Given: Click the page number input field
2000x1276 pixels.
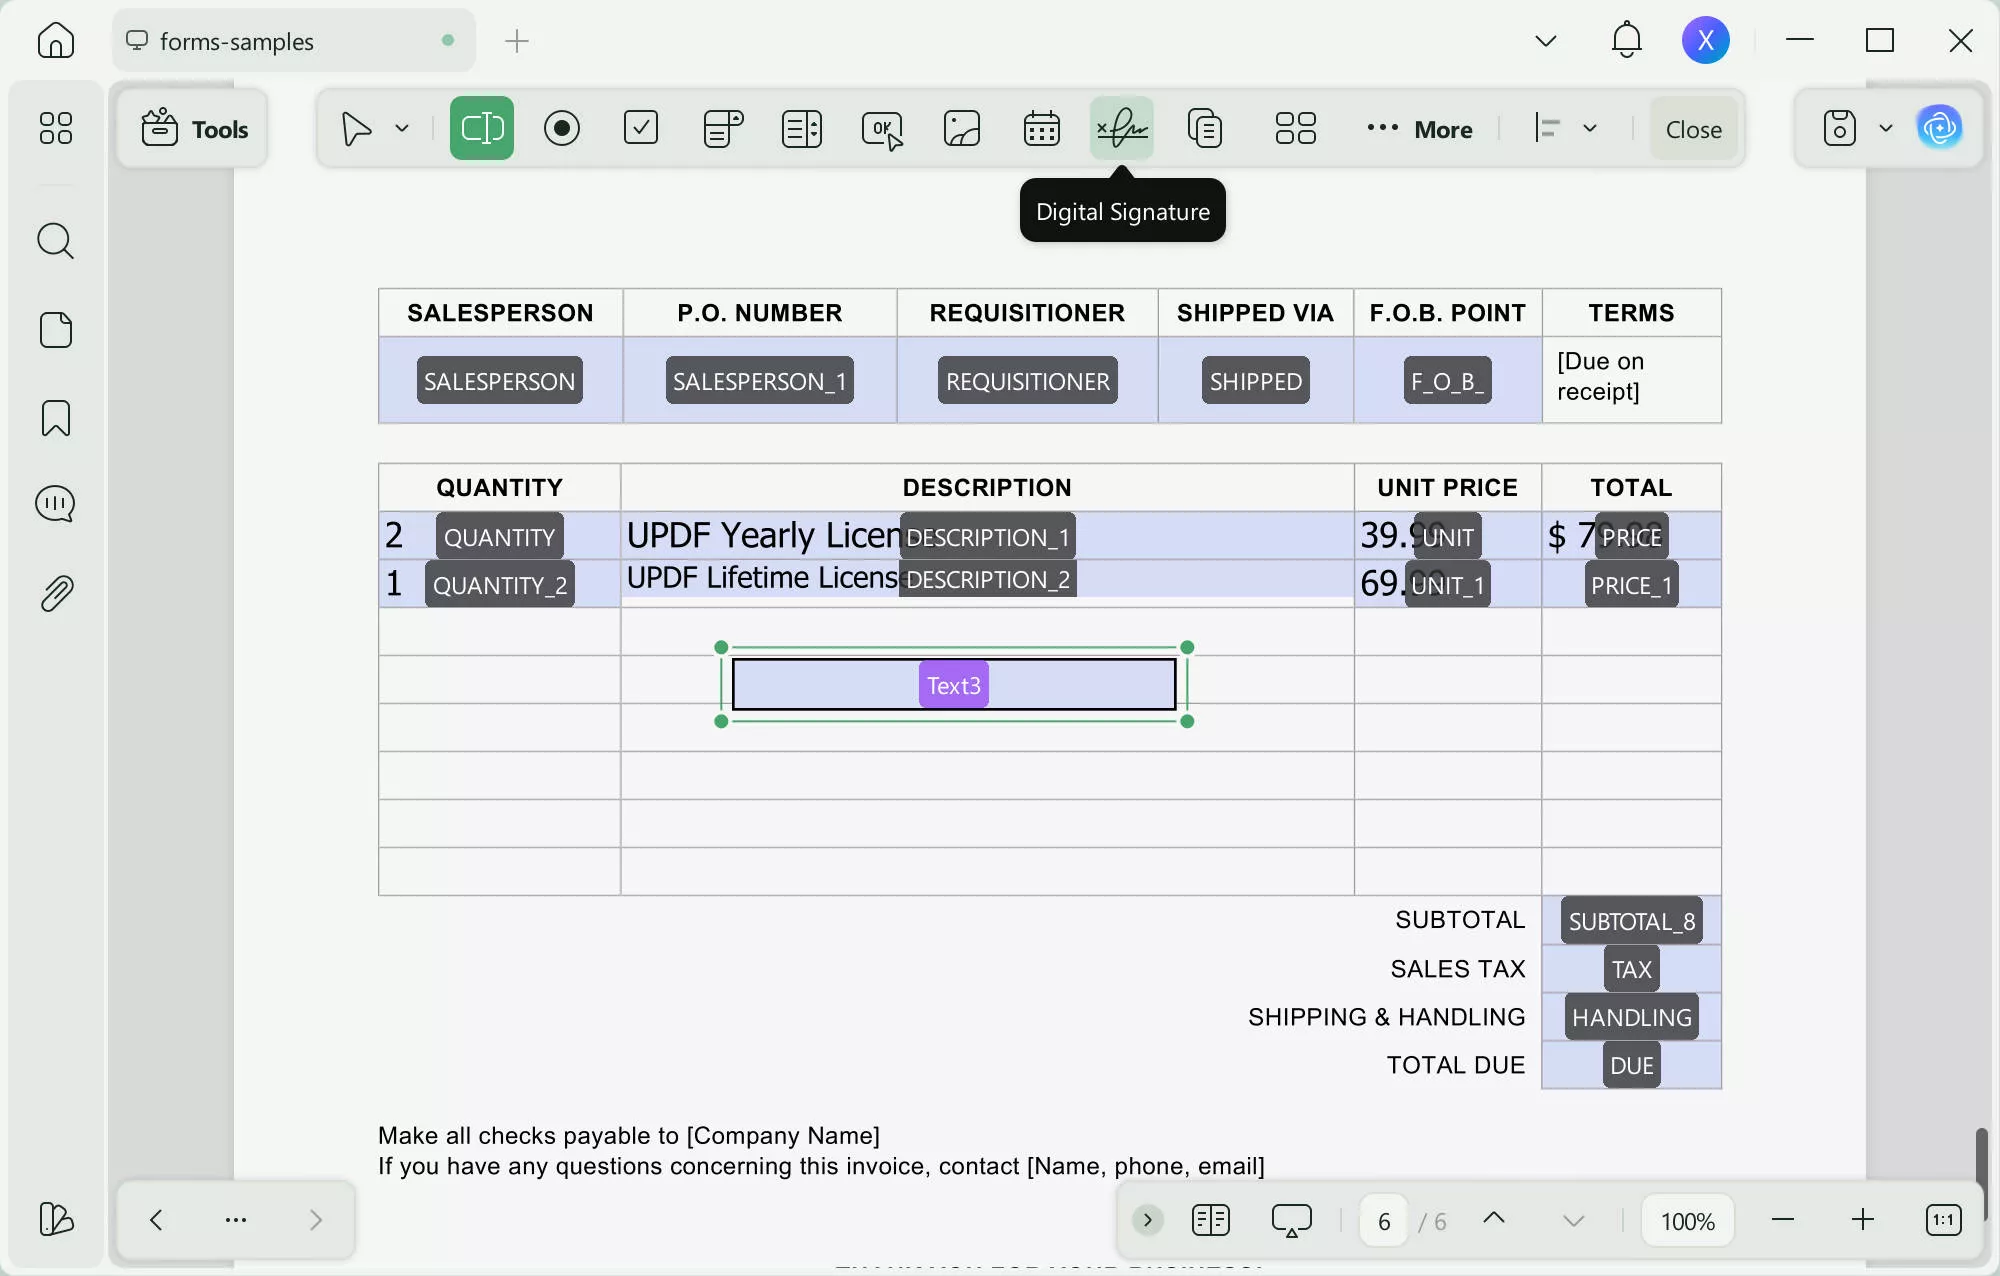Looking at the screenshot, I should (1384, 1221).
